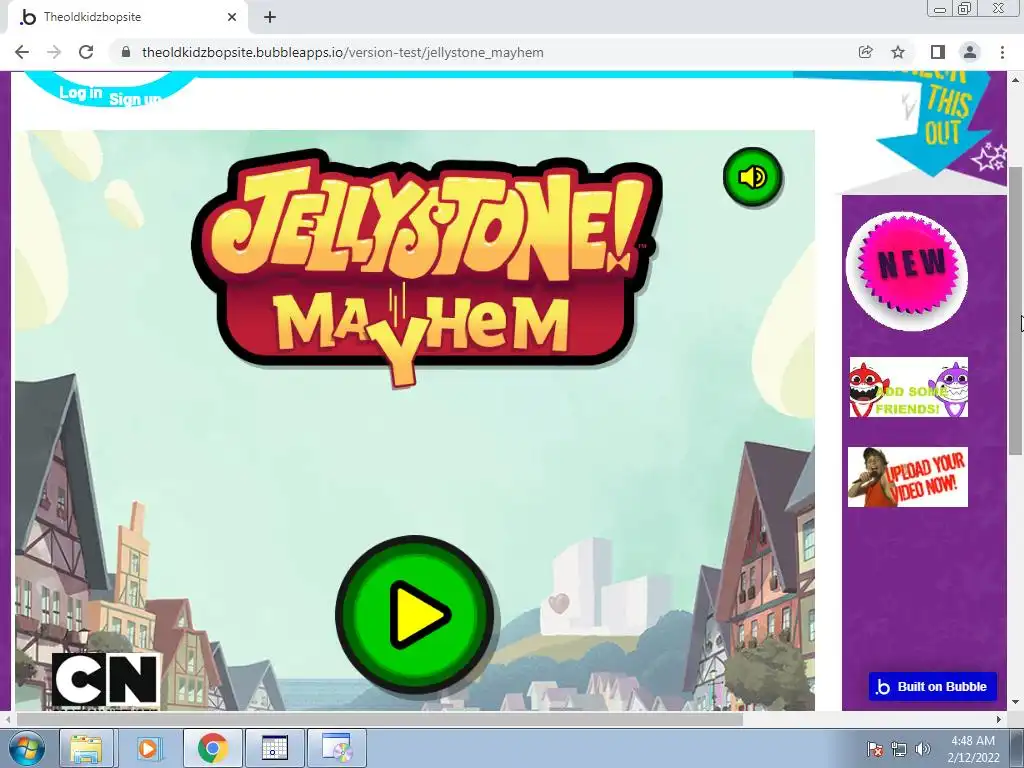1024x768 pixels.
Task: Open the network tray icon
Action: (x=899, y=749)
